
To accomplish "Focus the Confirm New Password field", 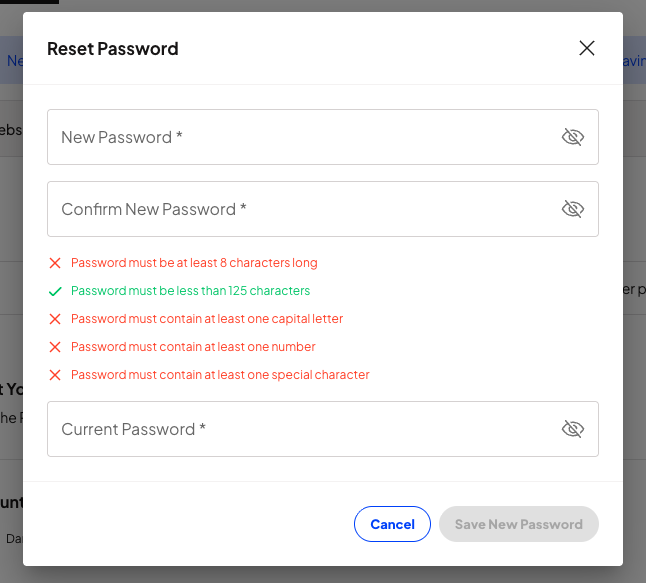I will point(300,209).
